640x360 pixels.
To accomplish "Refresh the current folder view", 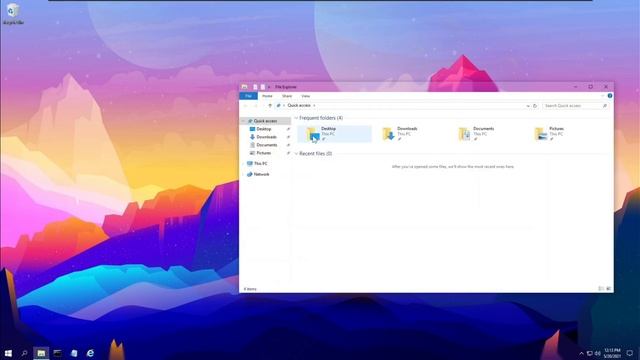I will pos(535,106).
